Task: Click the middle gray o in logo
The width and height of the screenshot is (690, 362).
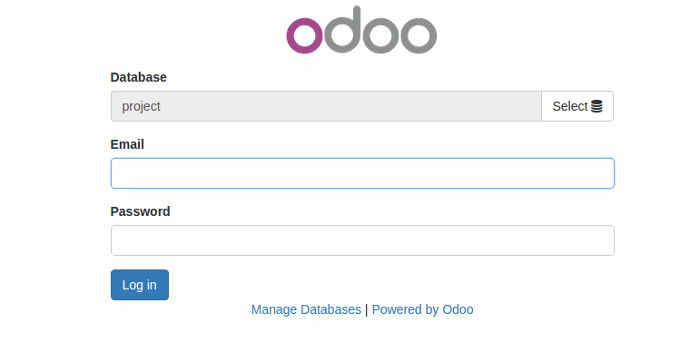Action: [x=381, y=35]
